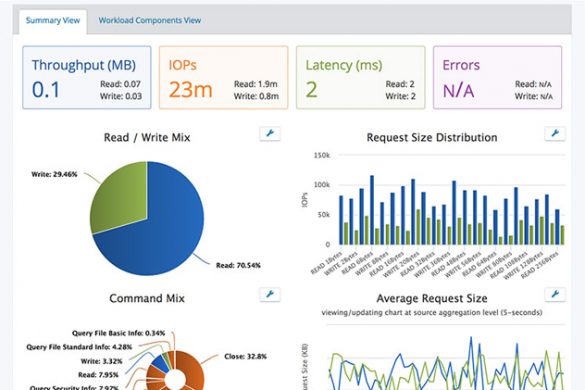Click 'Write: 0.8m' in IOPs card

pos(256,96)
